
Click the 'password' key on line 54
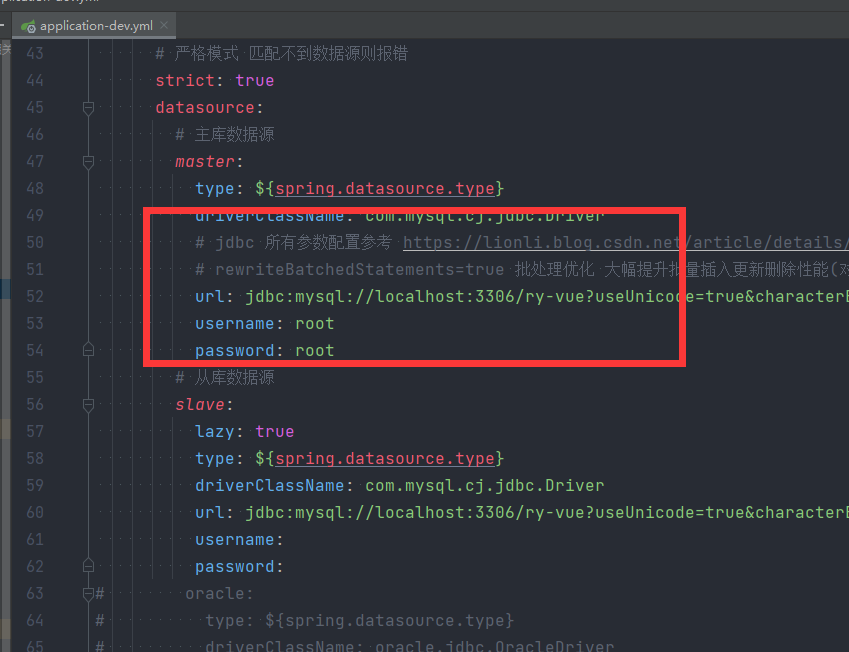click(234, 351)
